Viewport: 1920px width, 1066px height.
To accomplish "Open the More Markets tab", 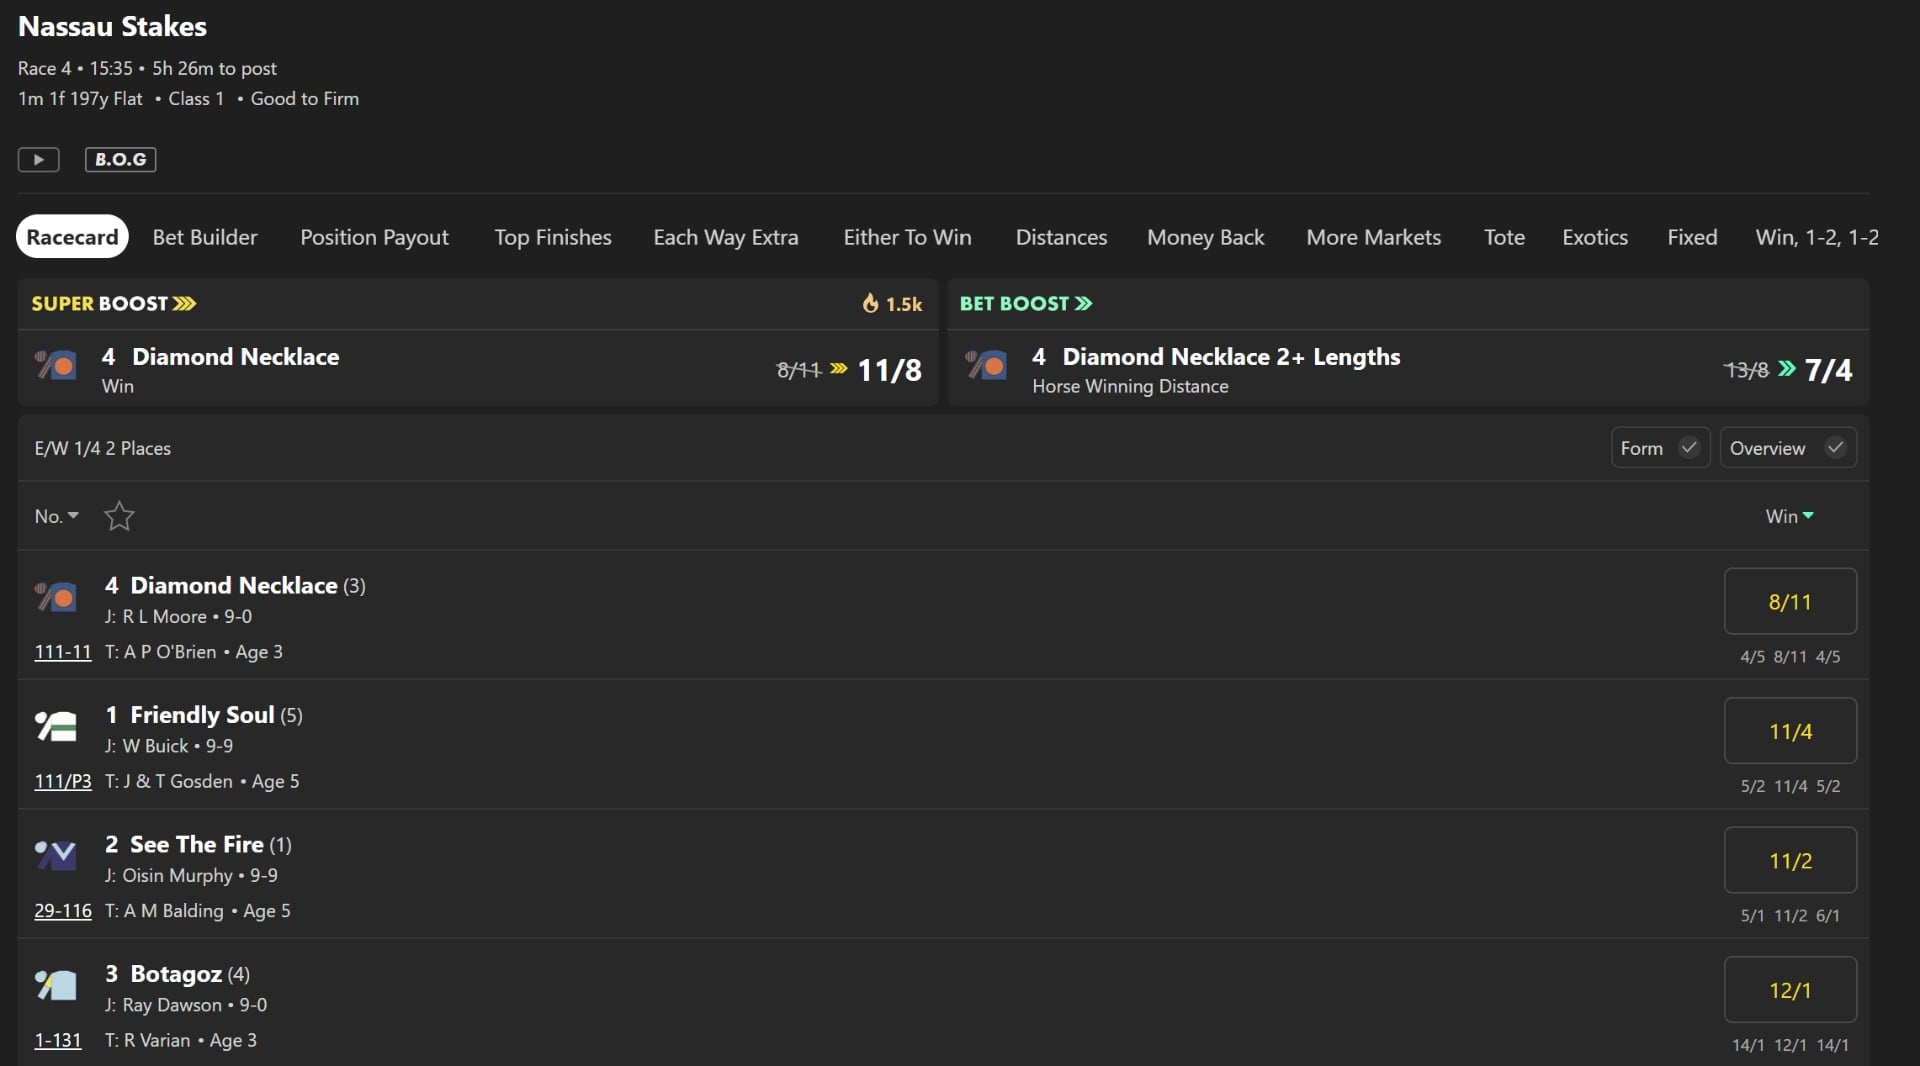I will (x=1373, y=237).
